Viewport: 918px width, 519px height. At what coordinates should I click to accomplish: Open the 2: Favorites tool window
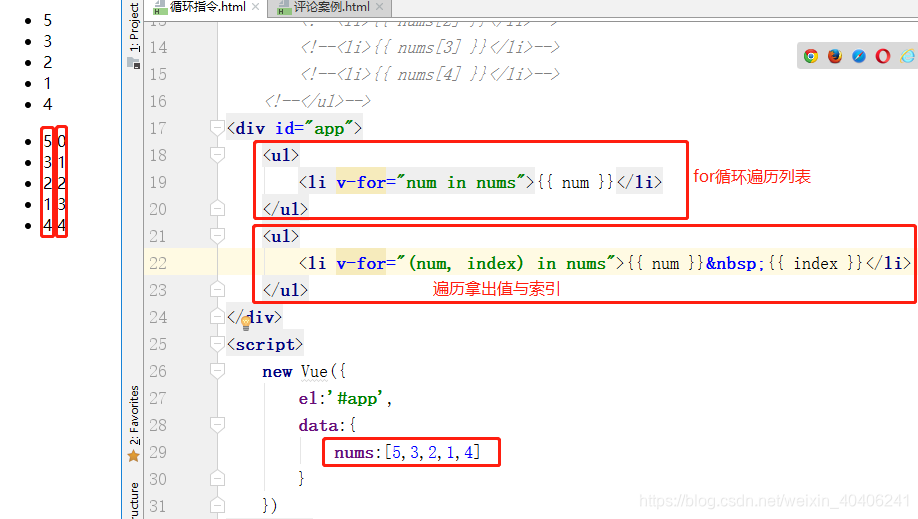point(134,415)
